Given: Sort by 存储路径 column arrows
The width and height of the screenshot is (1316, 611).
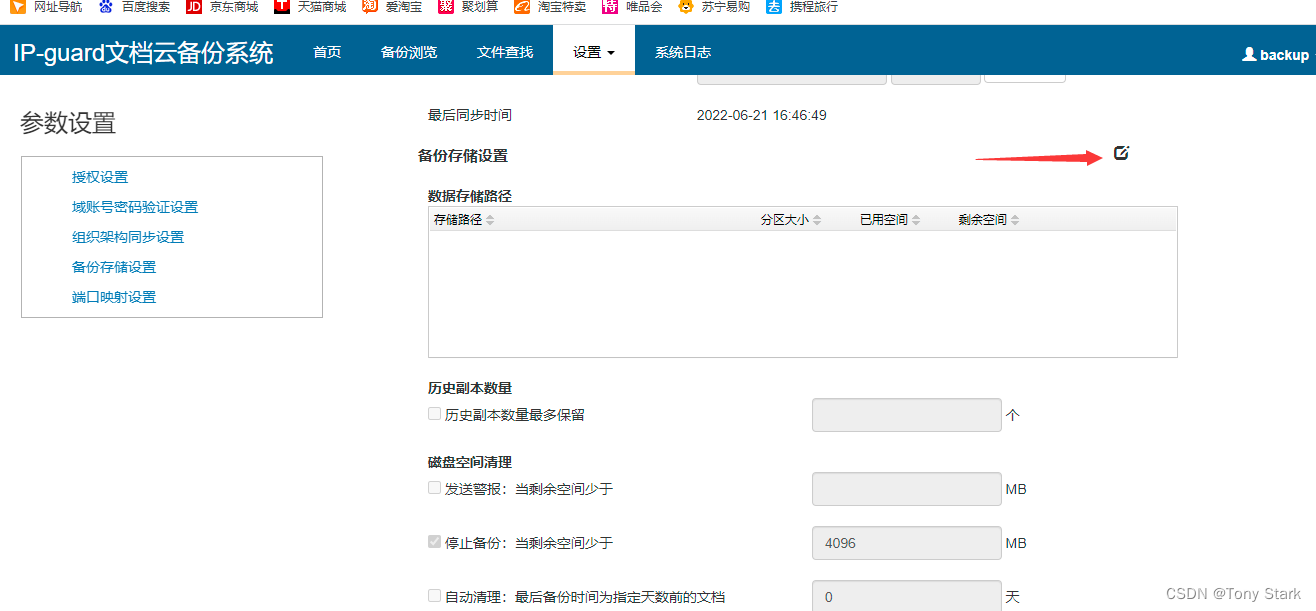Looking at the screenshot, I should pyautogui.click(x=490, y=220).
